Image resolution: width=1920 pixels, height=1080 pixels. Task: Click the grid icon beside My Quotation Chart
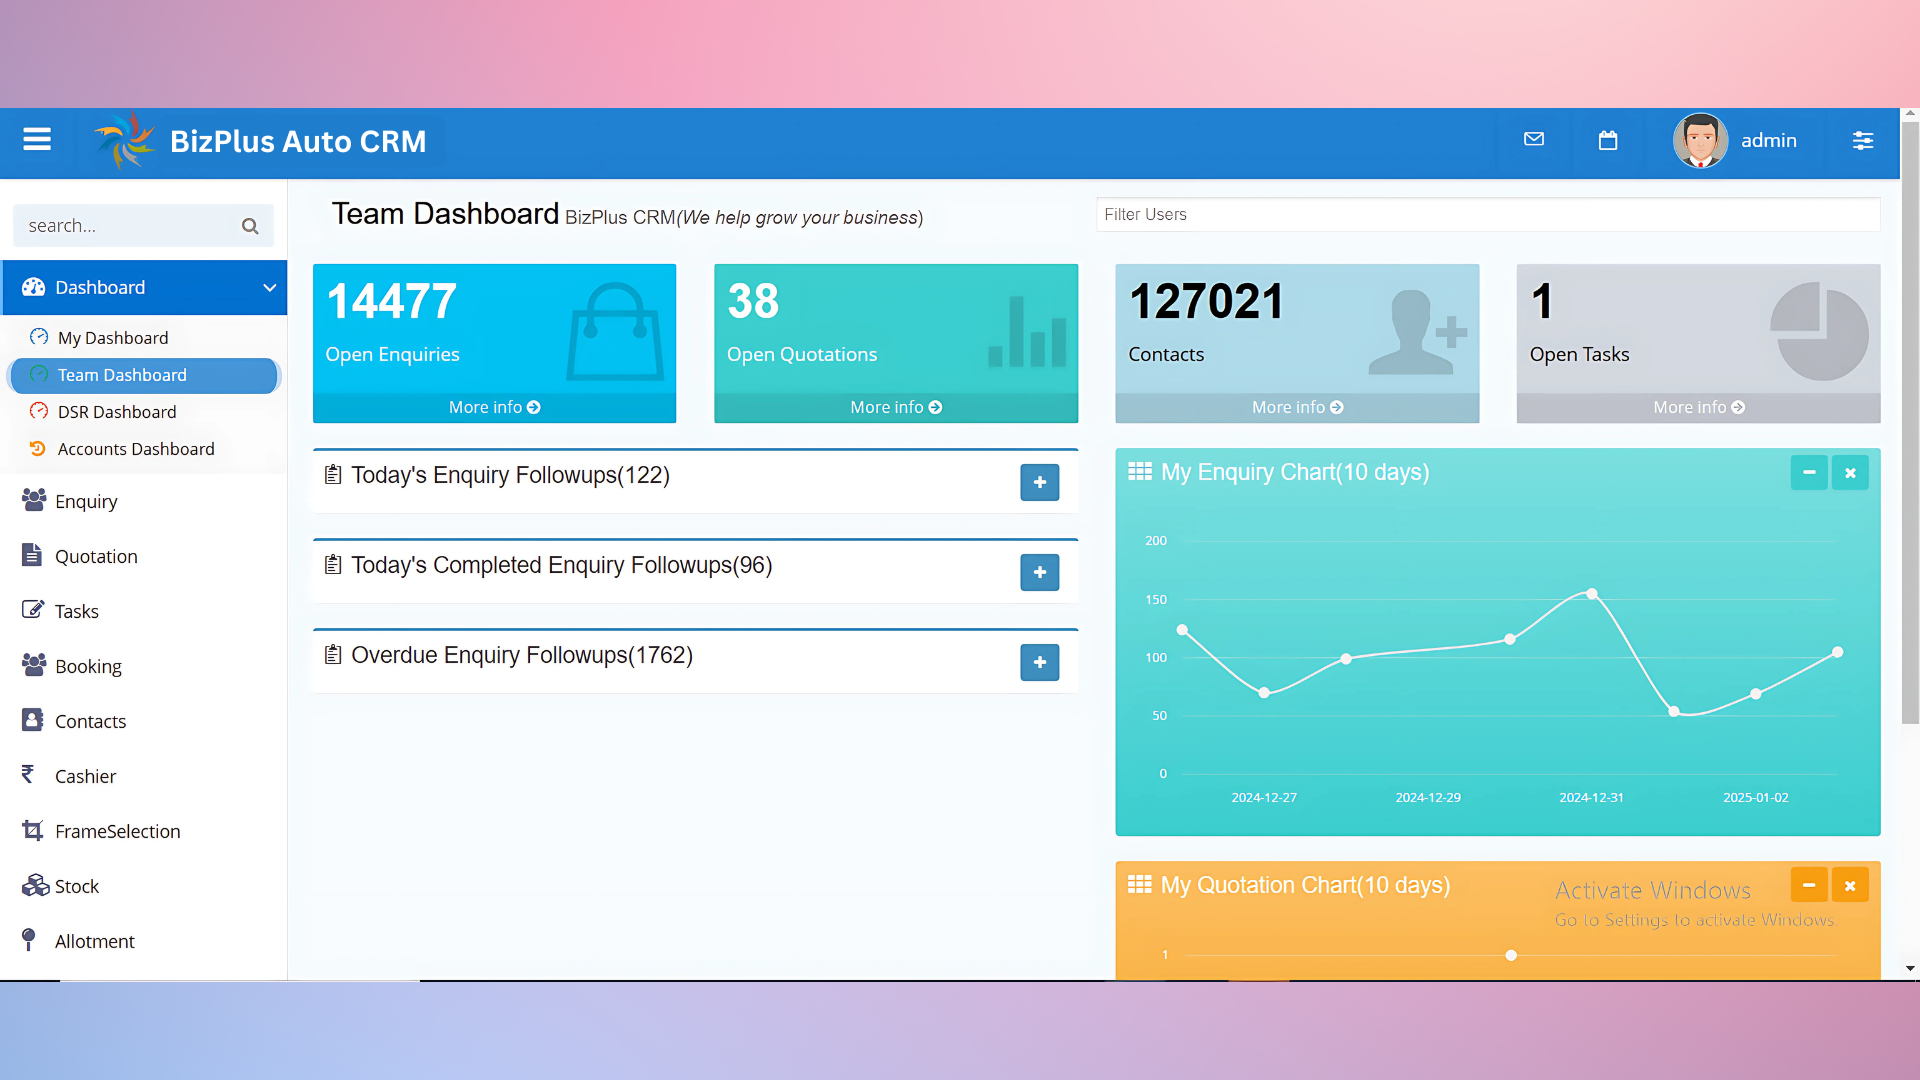1140,884
